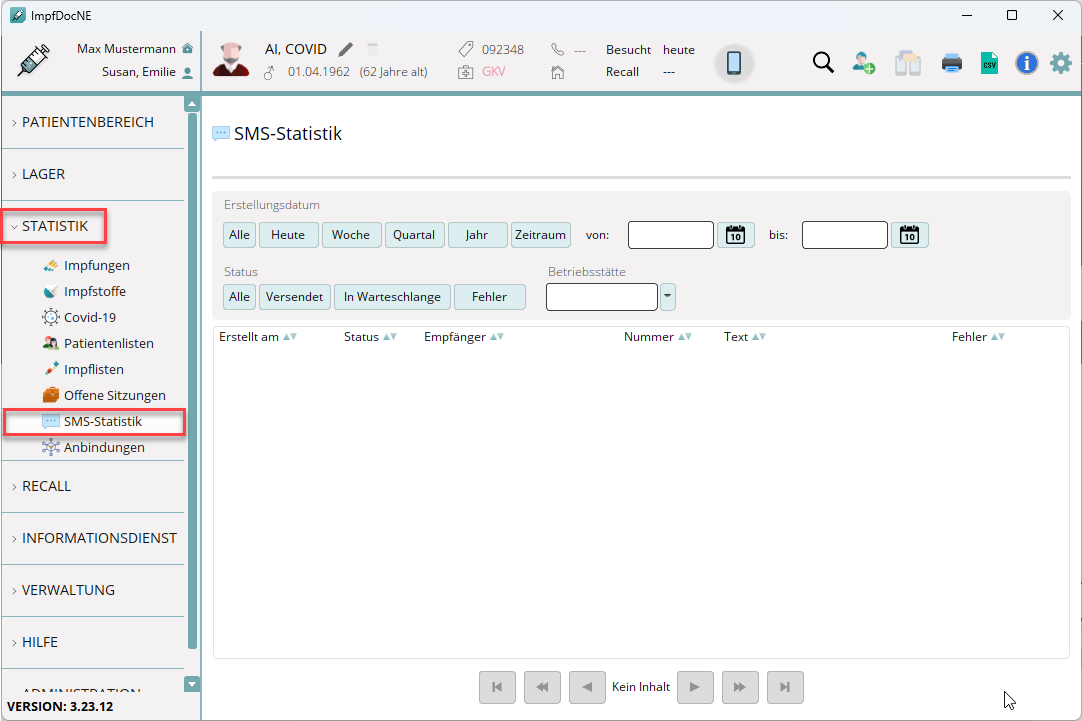Screen dimensions: 1082x721
Task: Click the 'bis' date input field
Action: pyautogui.click(x=844, y=235)
